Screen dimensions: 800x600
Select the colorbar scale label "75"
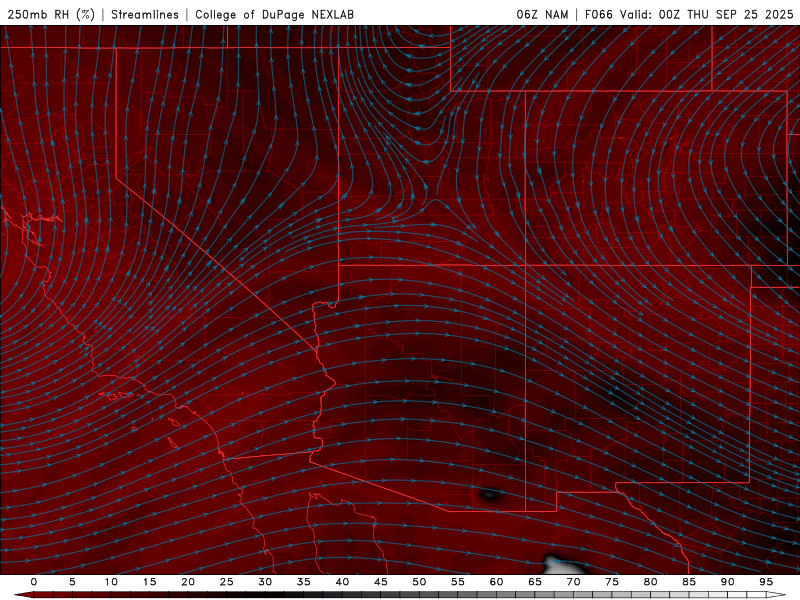click(x=612, y=582)
